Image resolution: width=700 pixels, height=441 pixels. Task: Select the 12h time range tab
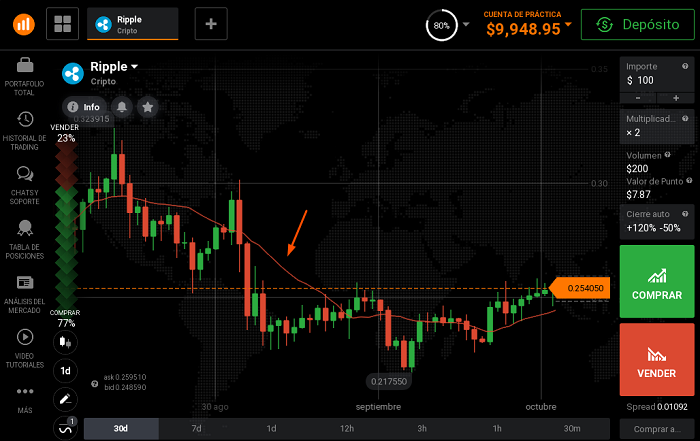[346, 429]
